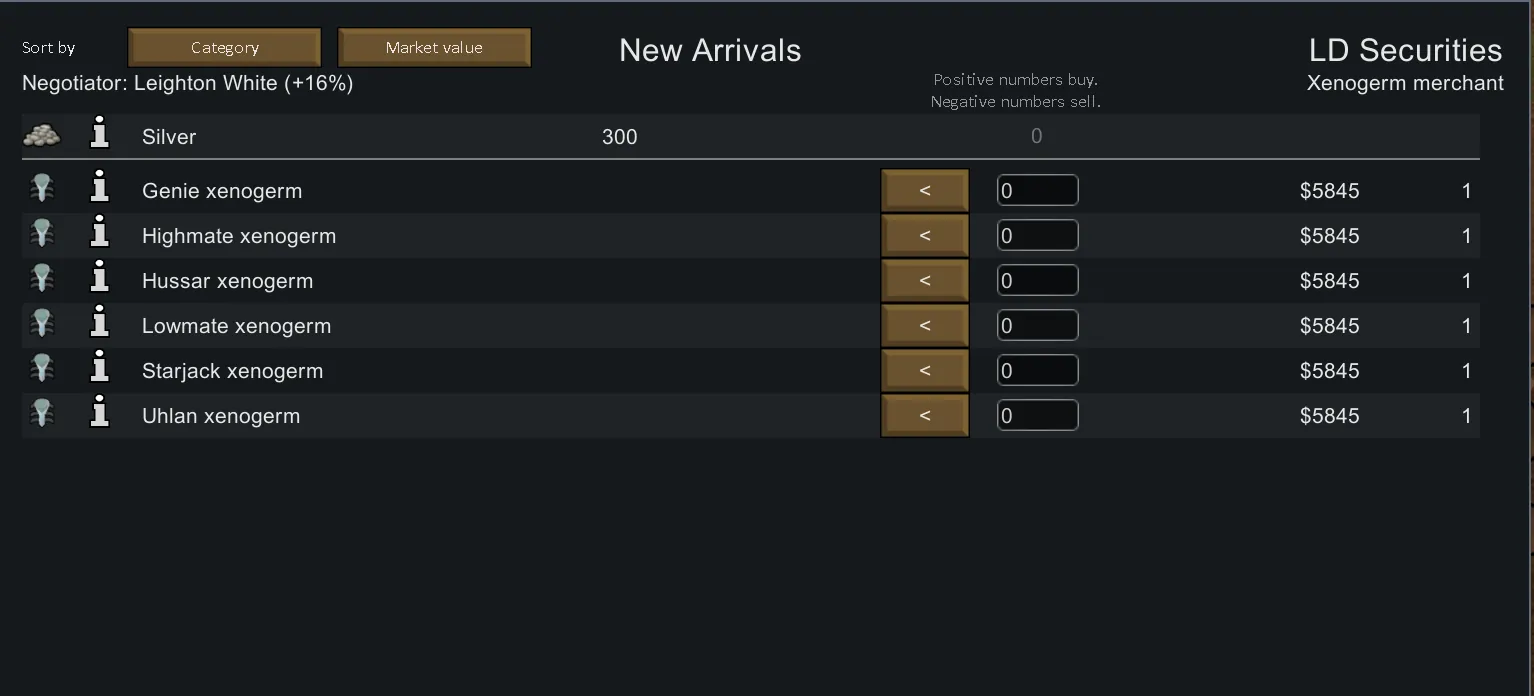Focus Uhlan xenogerm quantity input
The image size is (1534, 696).
1037,416
